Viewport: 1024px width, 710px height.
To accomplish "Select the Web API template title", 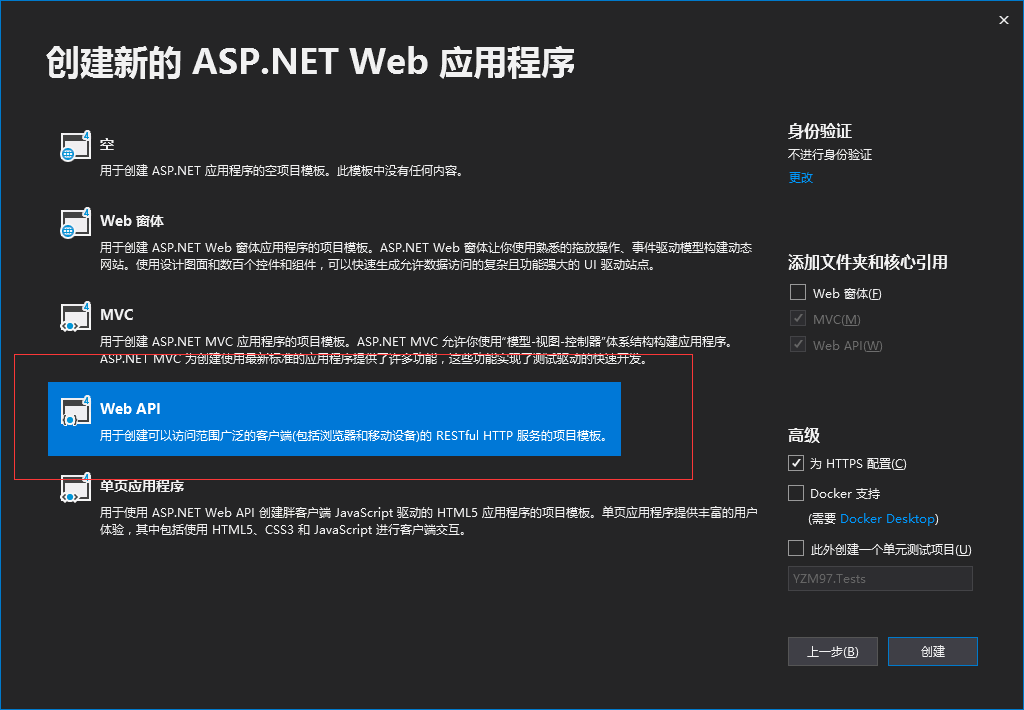I will 130,408.
